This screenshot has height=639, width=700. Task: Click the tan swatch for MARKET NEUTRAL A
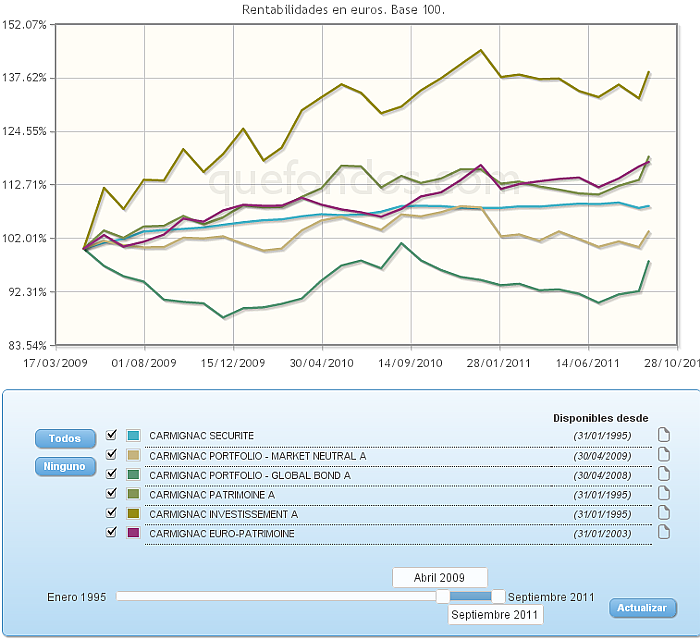133,455
